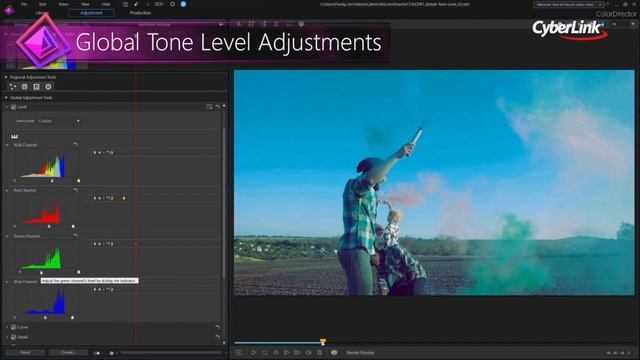
Task: Click the first icon in playback bar
Action: click(239, 352)
